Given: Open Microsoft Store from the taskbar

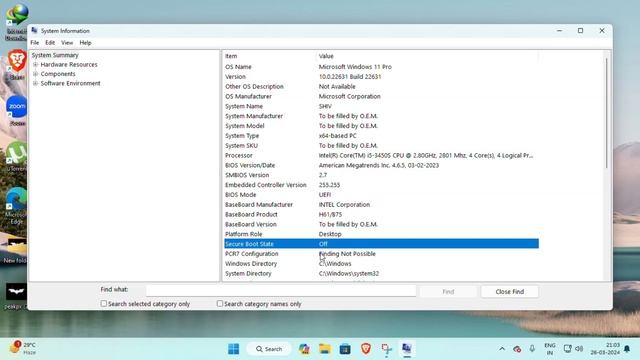Looking at the screenshot, I should [x=345, y=349].
